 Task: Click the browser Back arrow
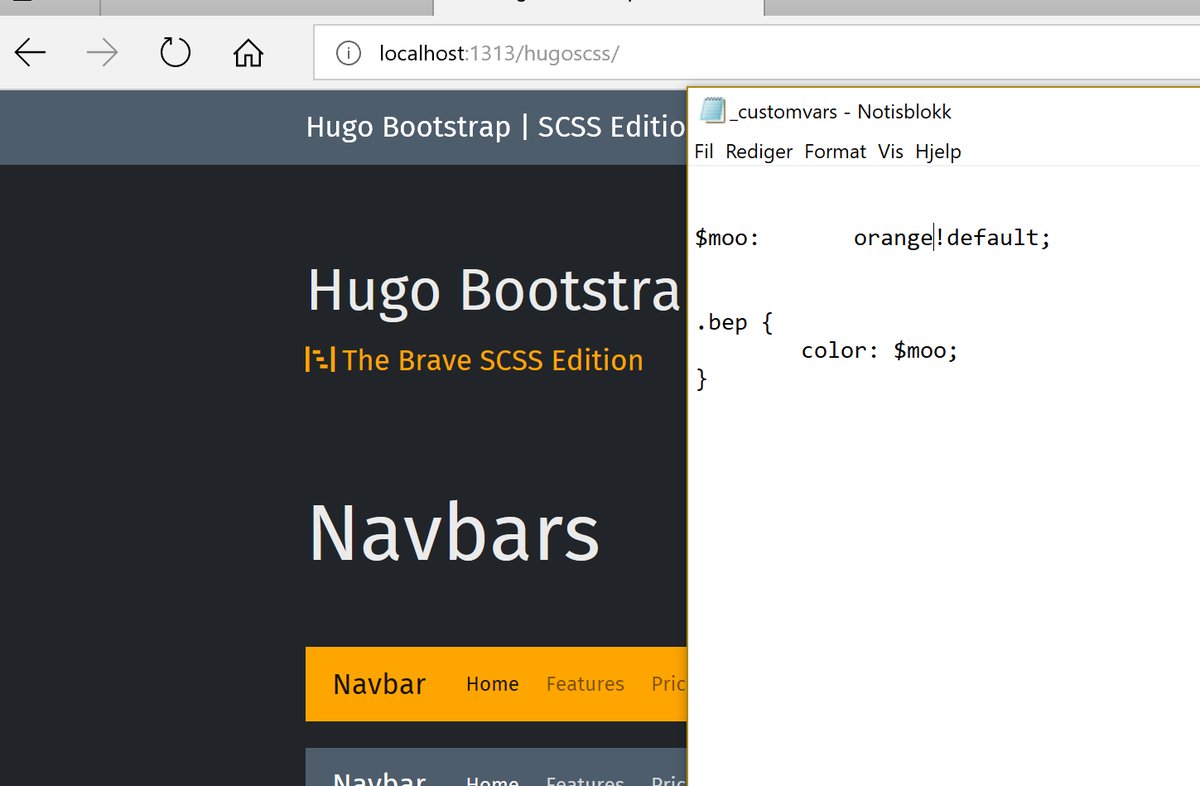point(31,52)
